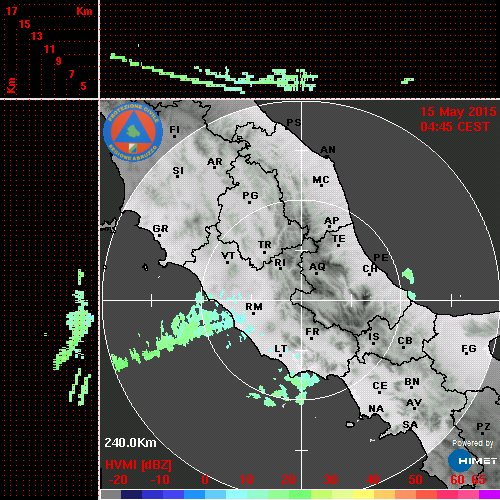
Task: Click the PG city label
Action: point(250,195)
